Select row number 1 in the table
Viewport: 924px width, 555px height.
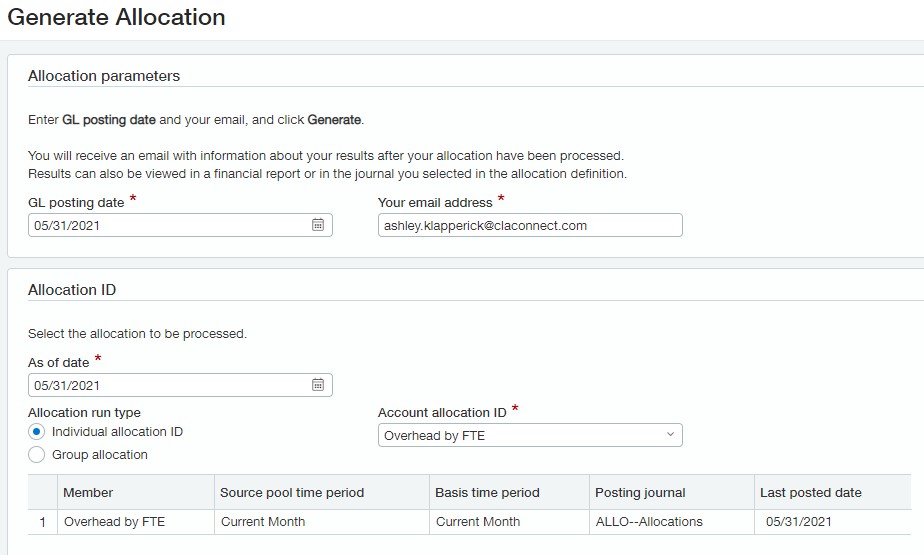pyautogui.click(x=42, y=521)
